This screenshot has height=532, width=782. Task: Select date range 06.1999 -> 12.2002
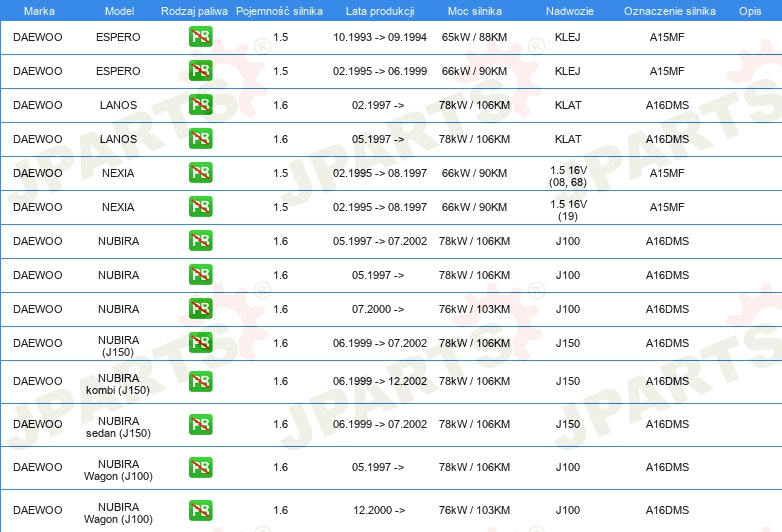point(380,381)
